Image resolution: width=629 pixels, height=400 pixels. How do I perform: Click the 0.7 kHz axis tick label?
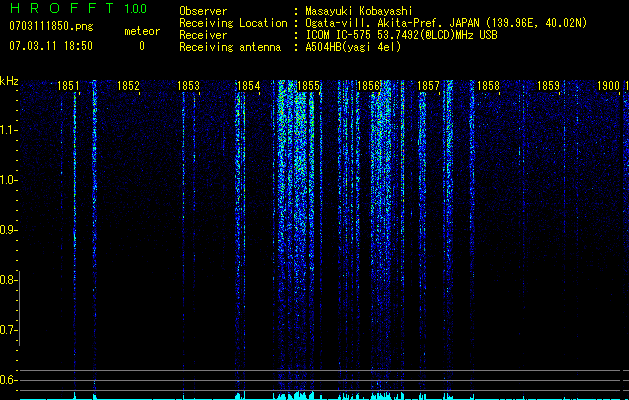8,330
